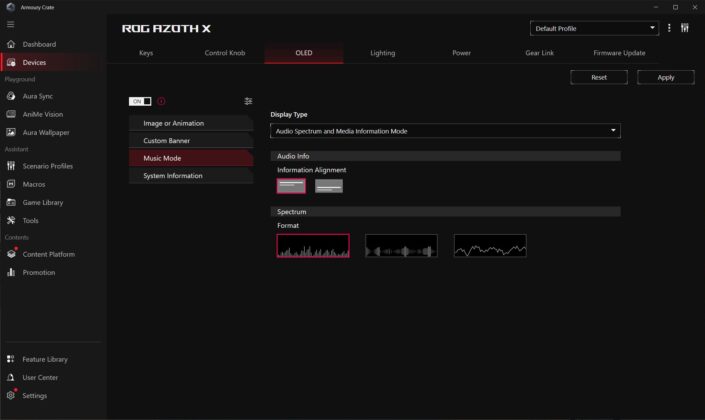The width and height of the screenshot is (705, 420).
Task: Select Image or Animation mode
Action: coord(191,123)
